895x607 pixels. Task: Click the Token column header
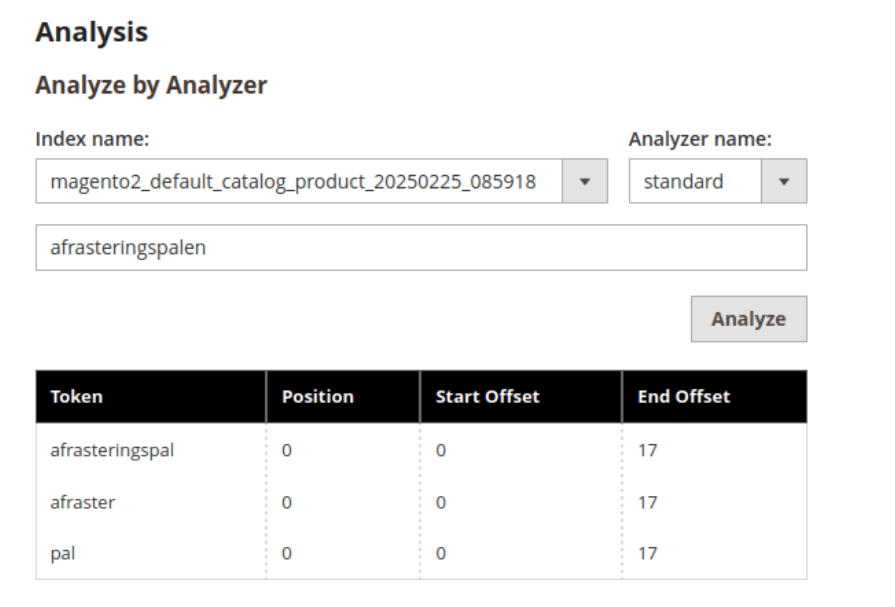tap(77, 397)
